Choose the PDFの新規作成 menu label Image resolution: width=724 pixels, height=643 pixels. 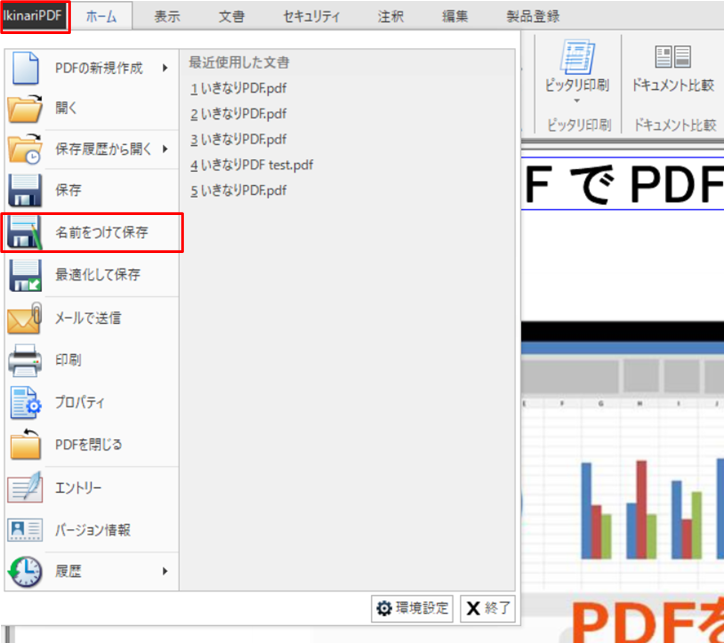99,68
